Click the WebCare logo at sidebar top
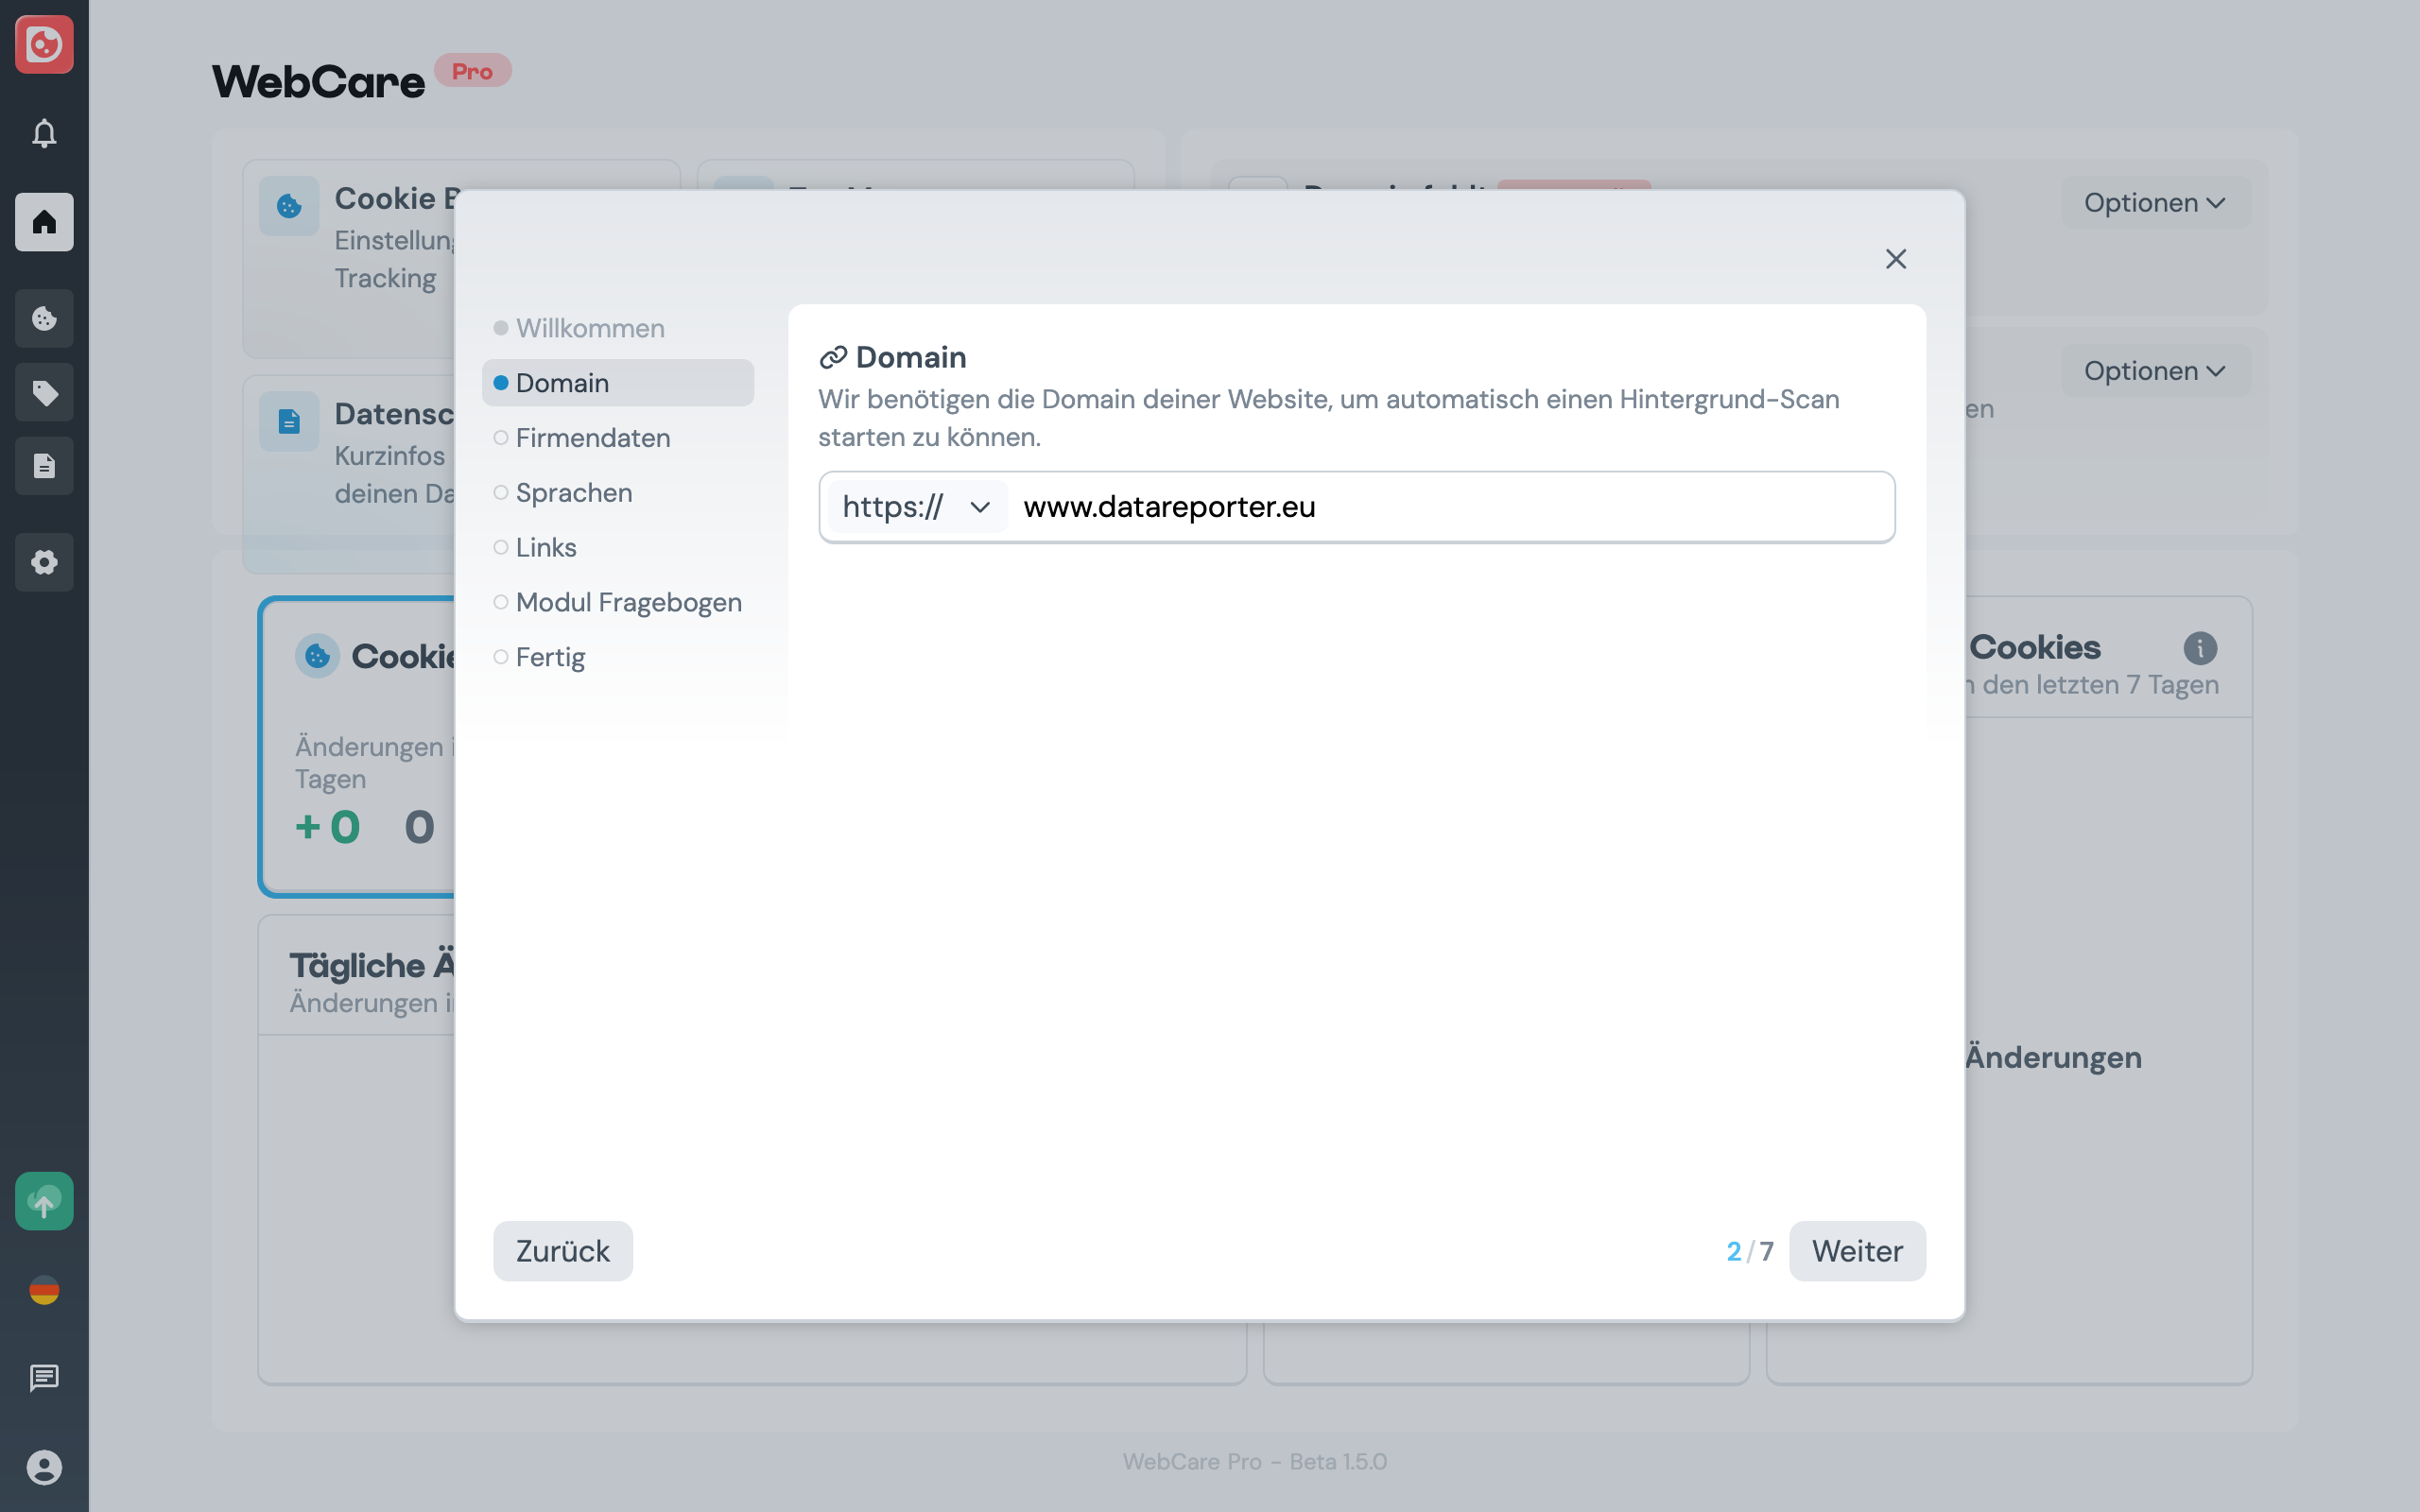Image resolution: width=2420 pixels, height=1512 pixels. click(44, 45)
